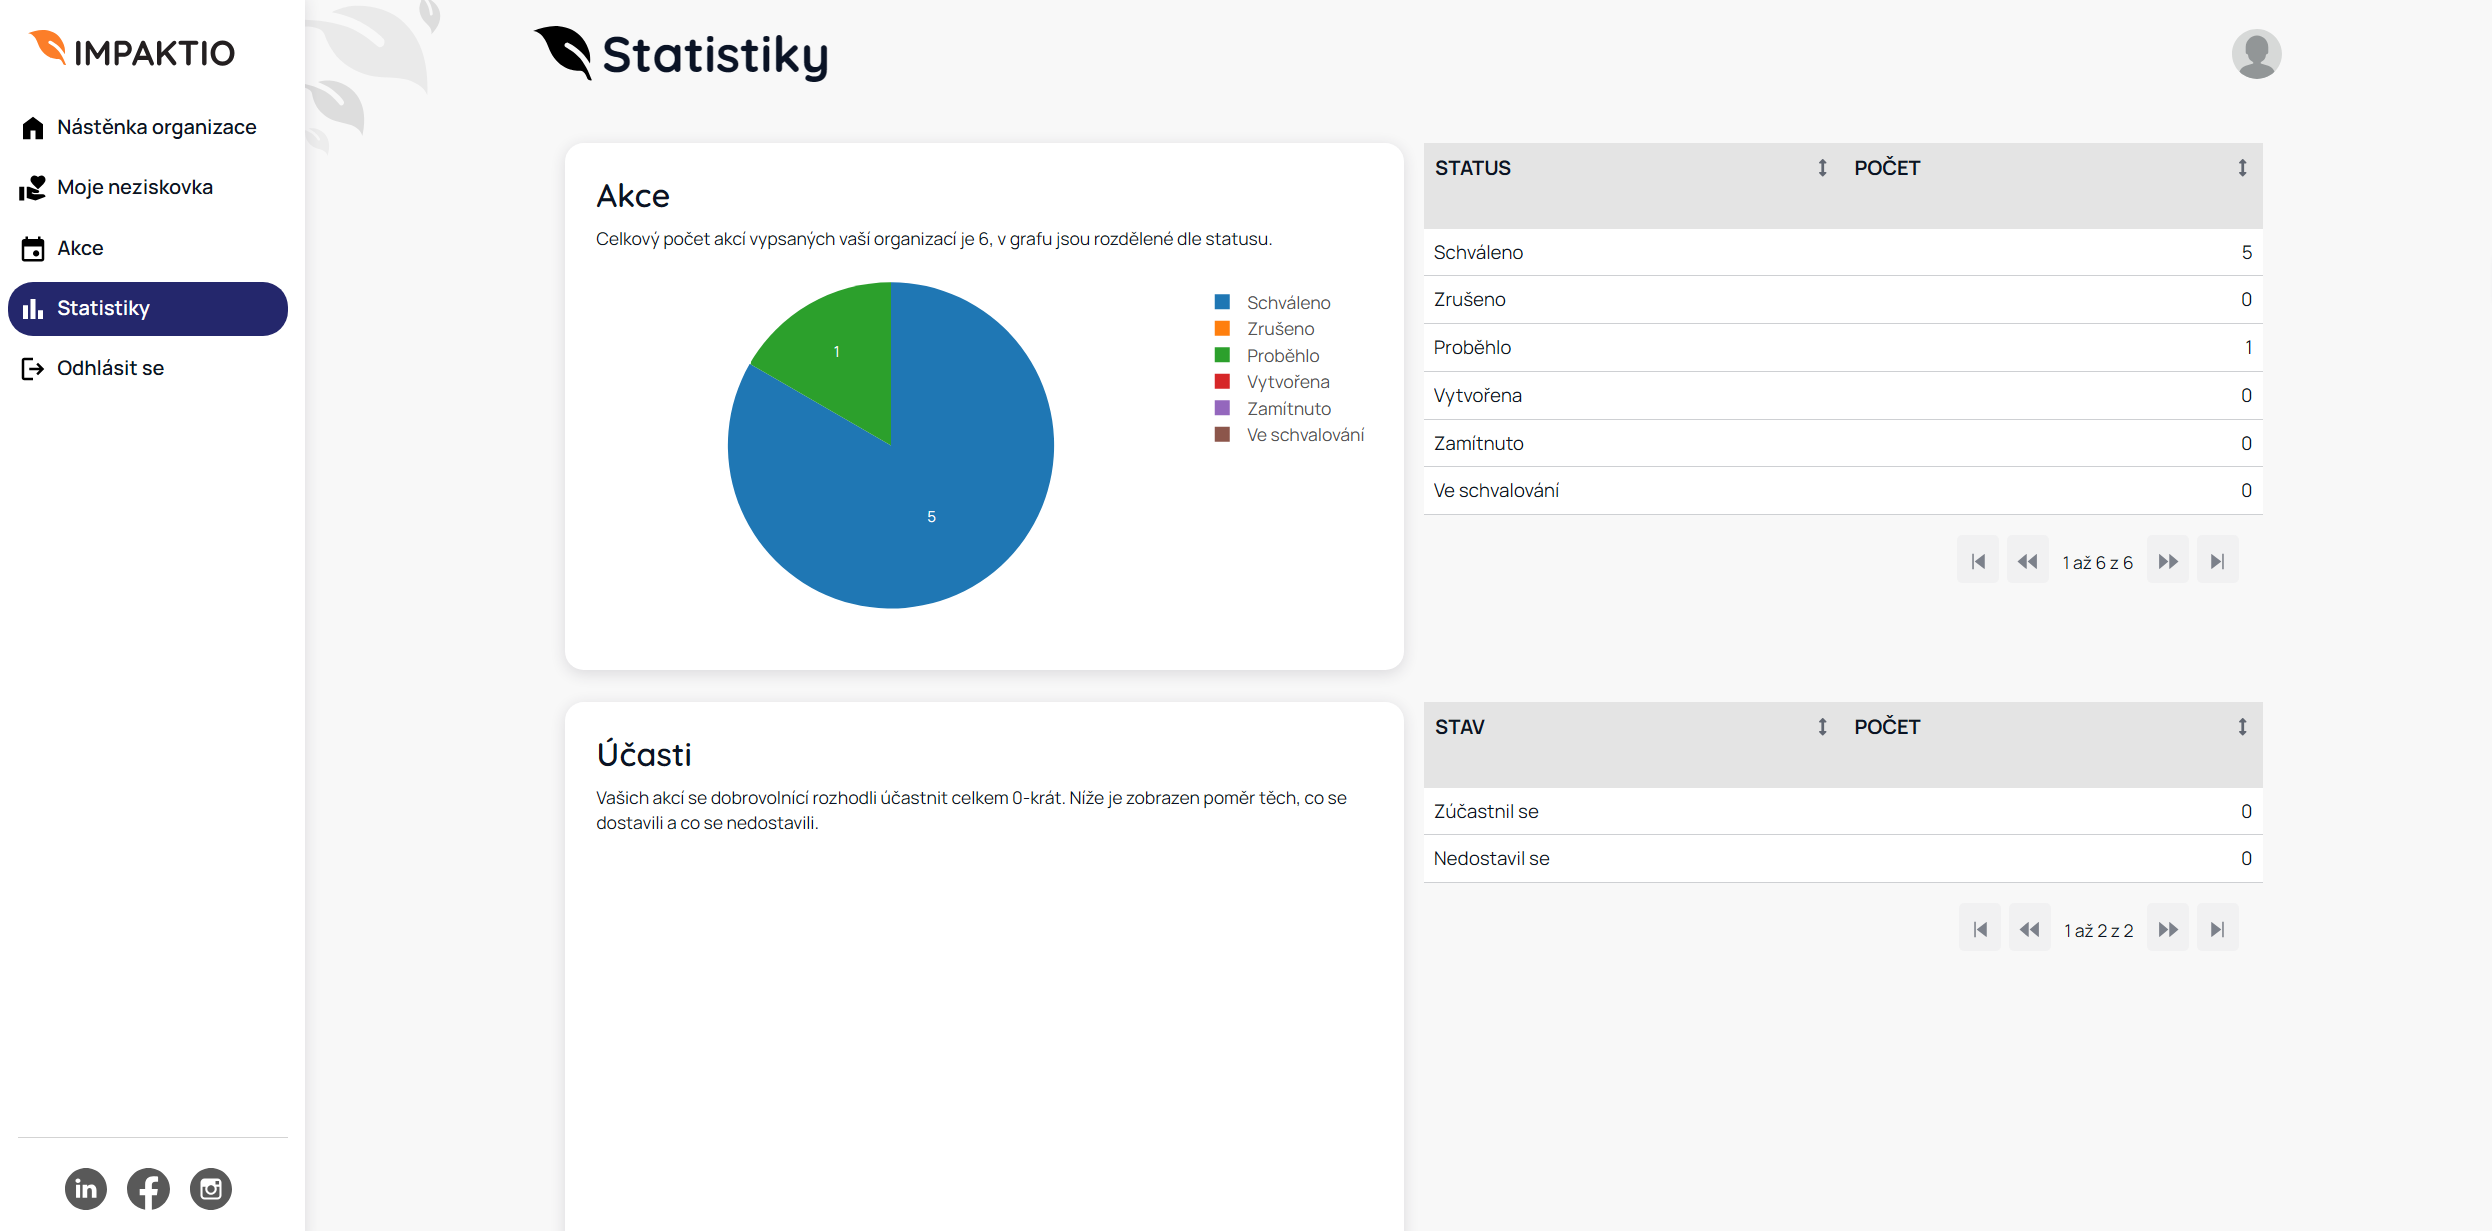Toggle Ve schvalování series in legend
This screenshot has height=1231, width=2492.
pyautogui.click(x=1304, y=434)
